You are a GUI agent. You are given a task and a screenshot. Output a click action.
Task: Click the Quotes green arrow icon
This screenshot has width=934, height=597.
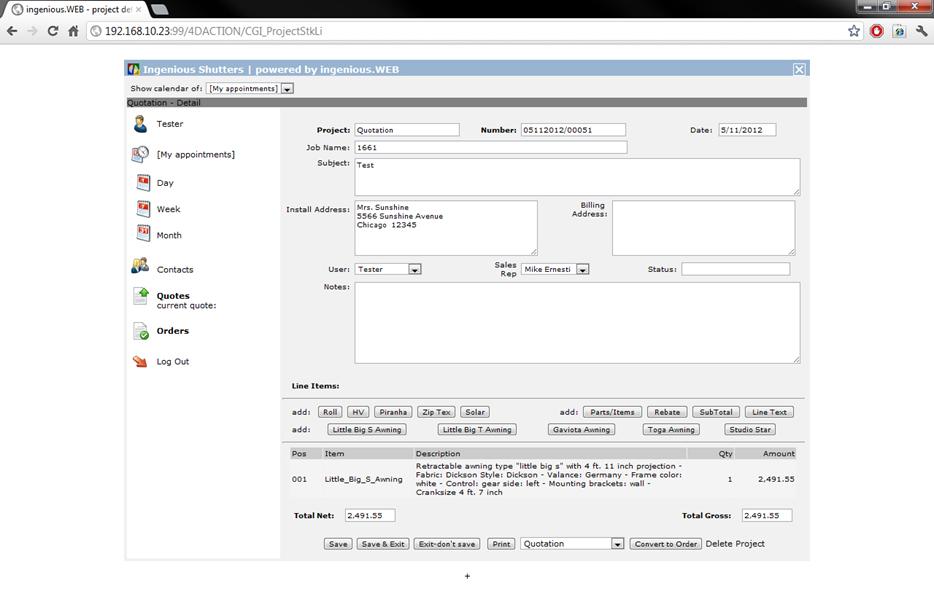[x=141, y=297]
